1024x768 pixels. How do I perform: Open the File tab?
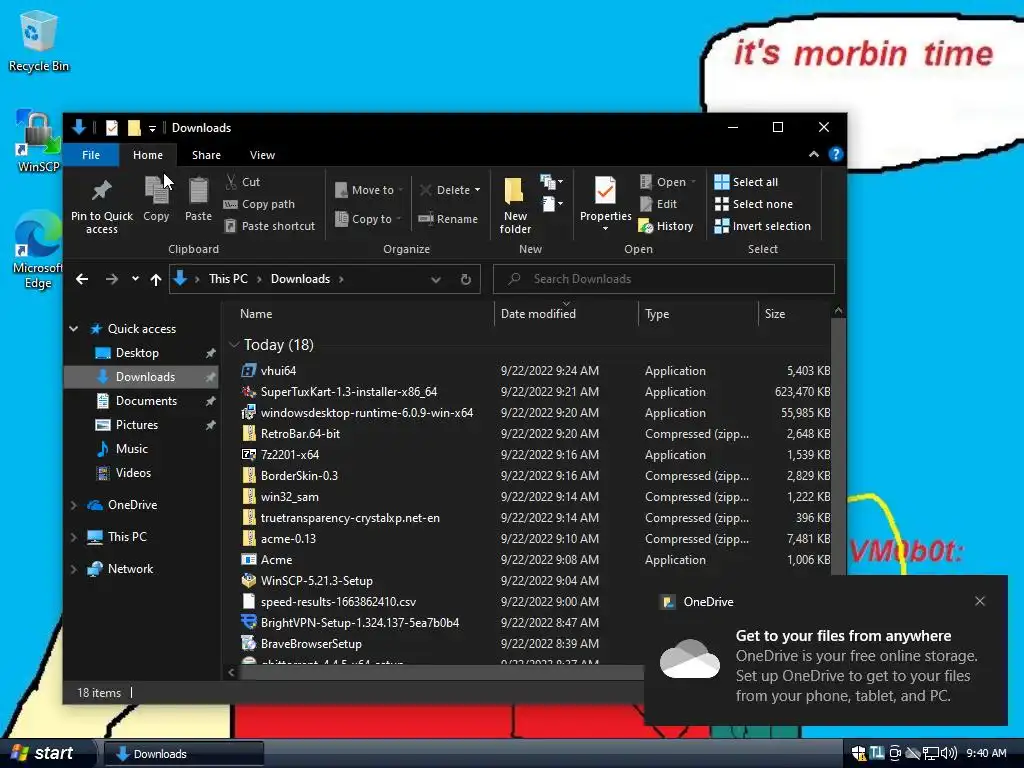click(91, 155)
